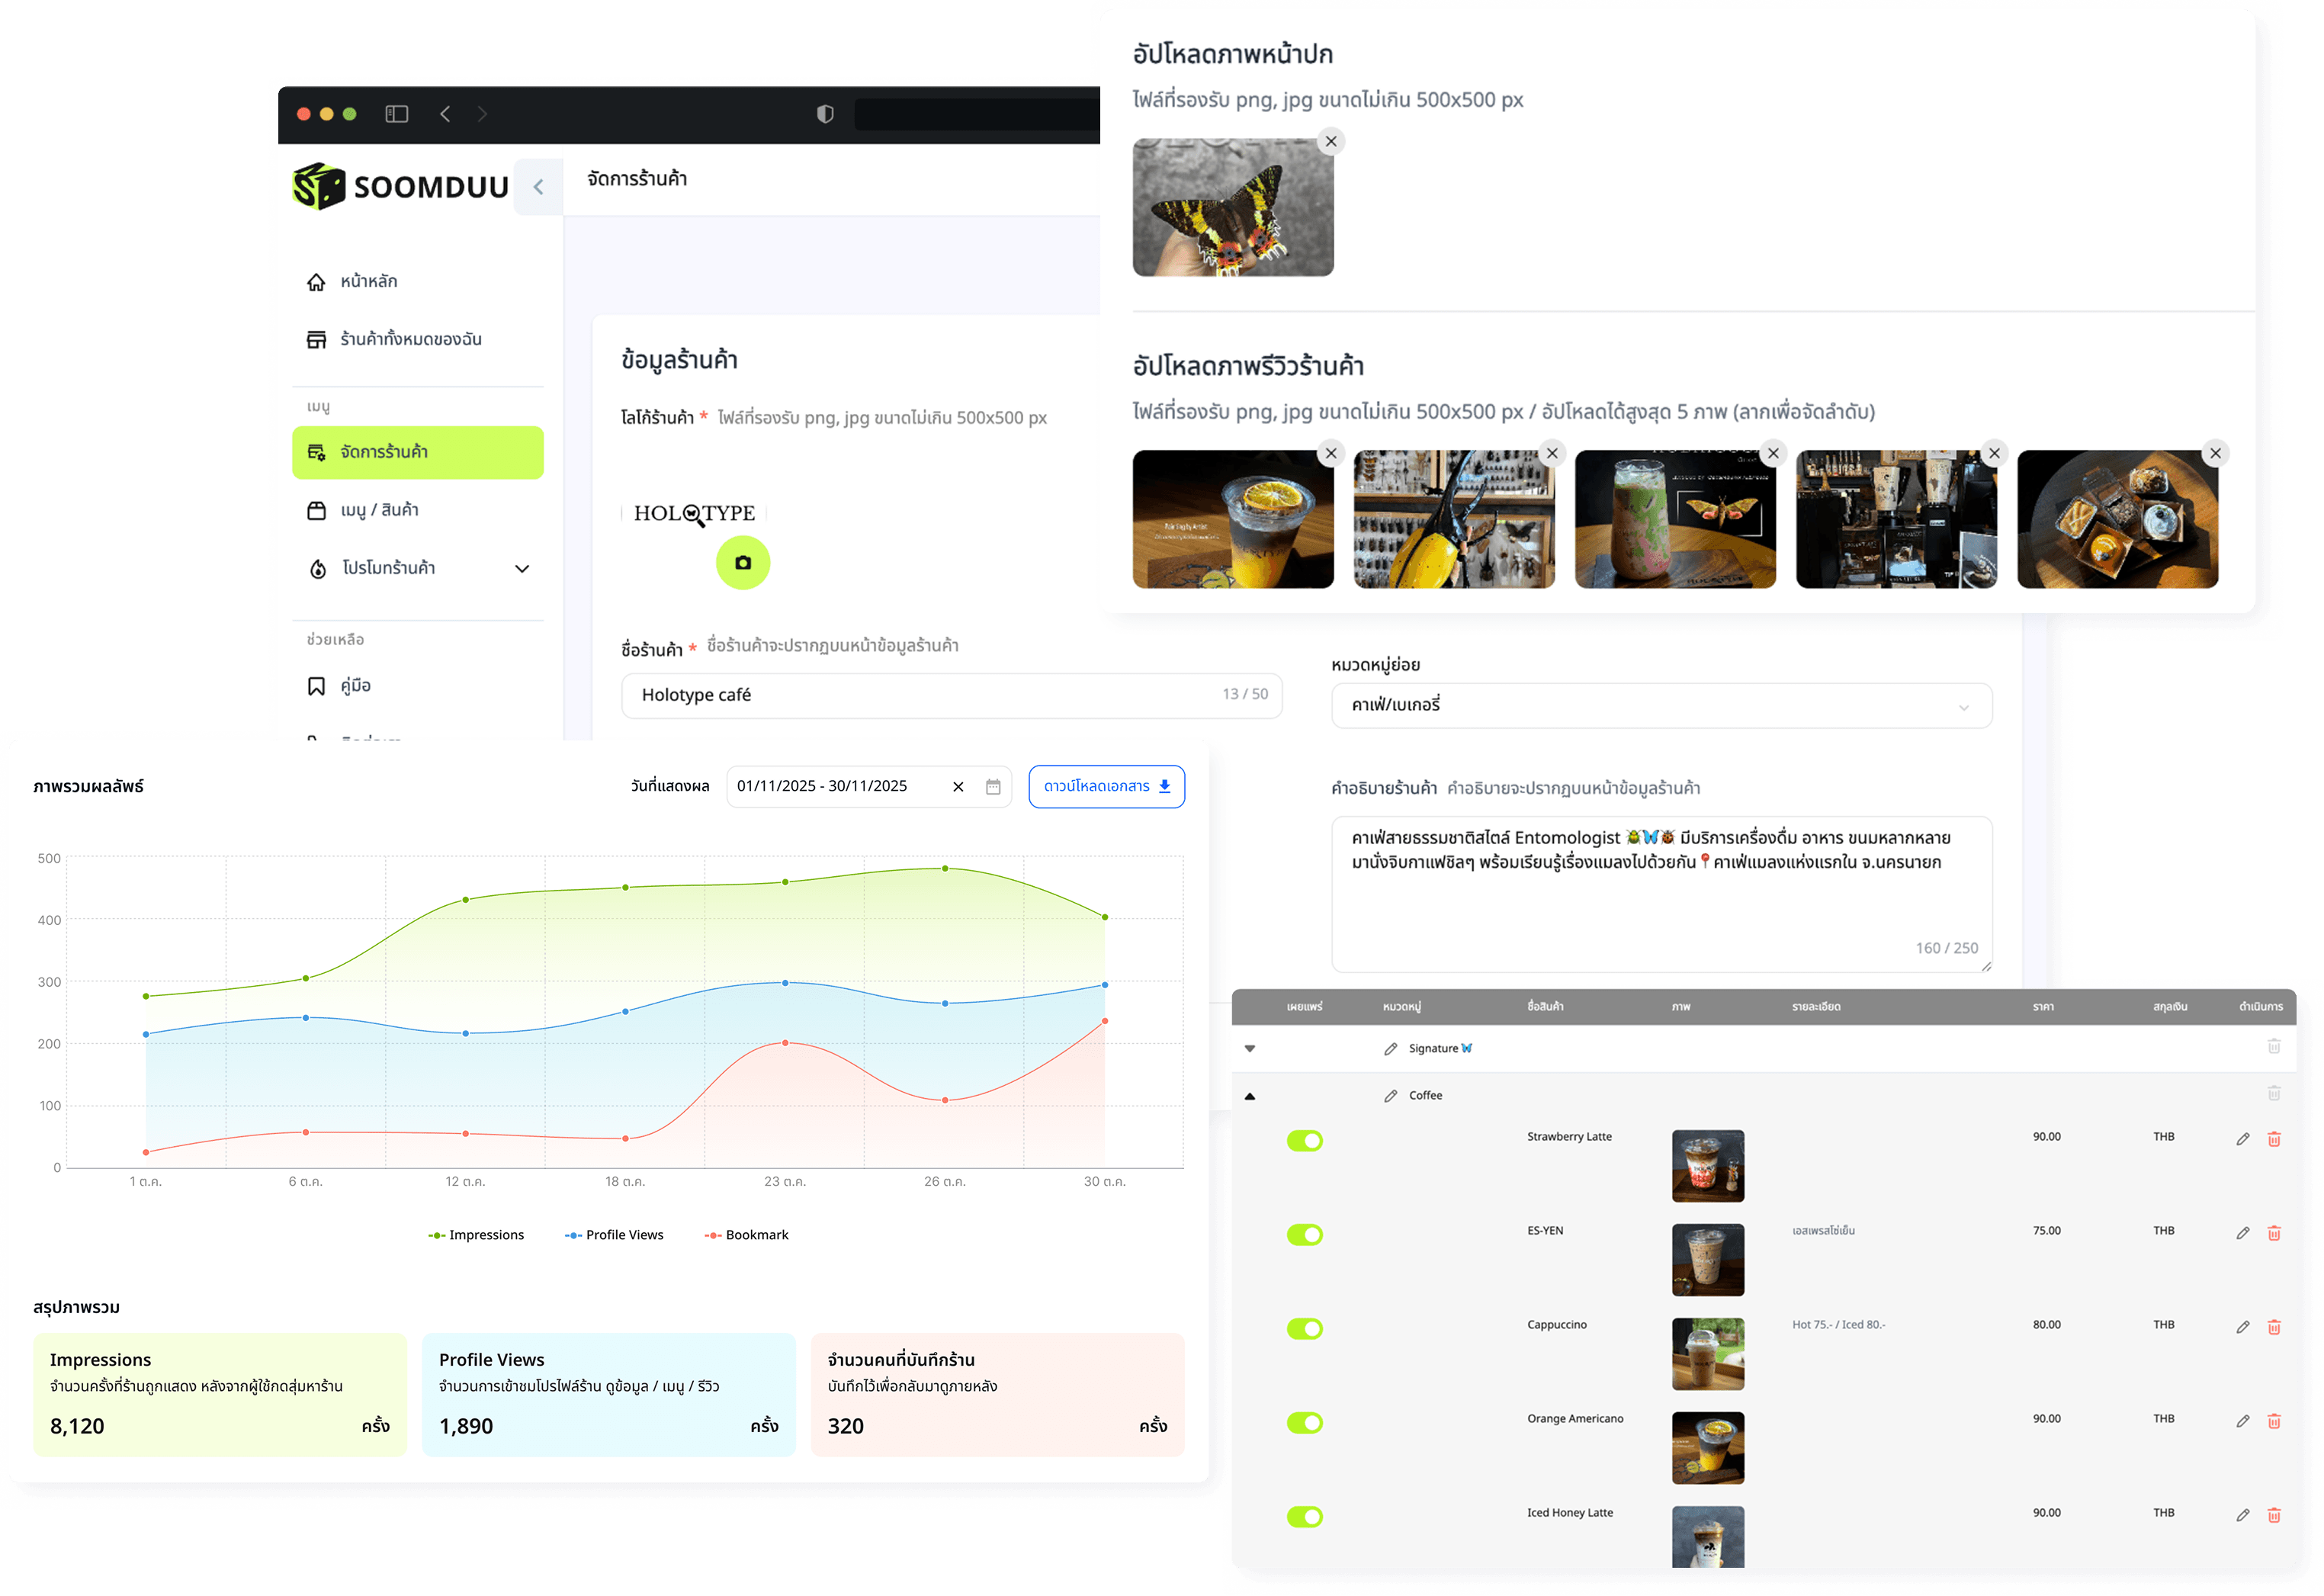
Task: Click the ชื่อร้านค้า field containing Holotype café
Action: 951,695
